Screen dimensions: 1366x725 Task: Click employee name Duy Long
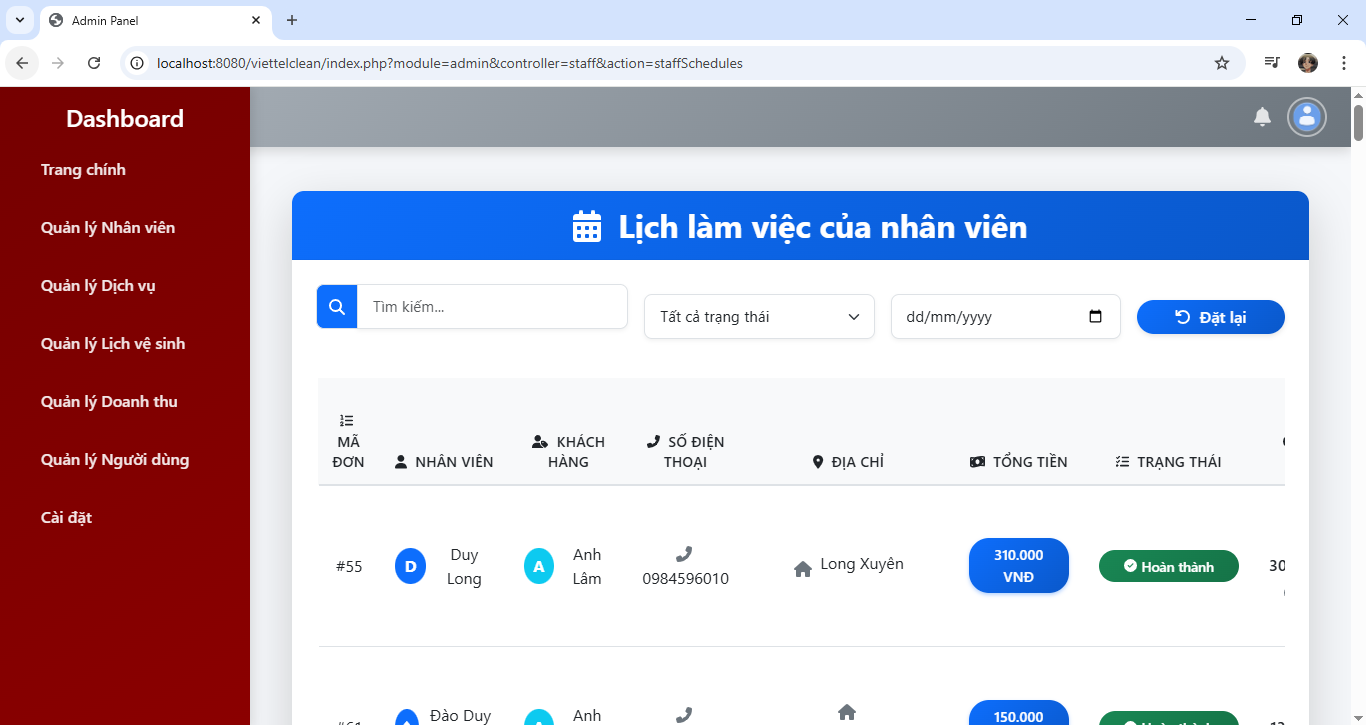click(464, 566)
